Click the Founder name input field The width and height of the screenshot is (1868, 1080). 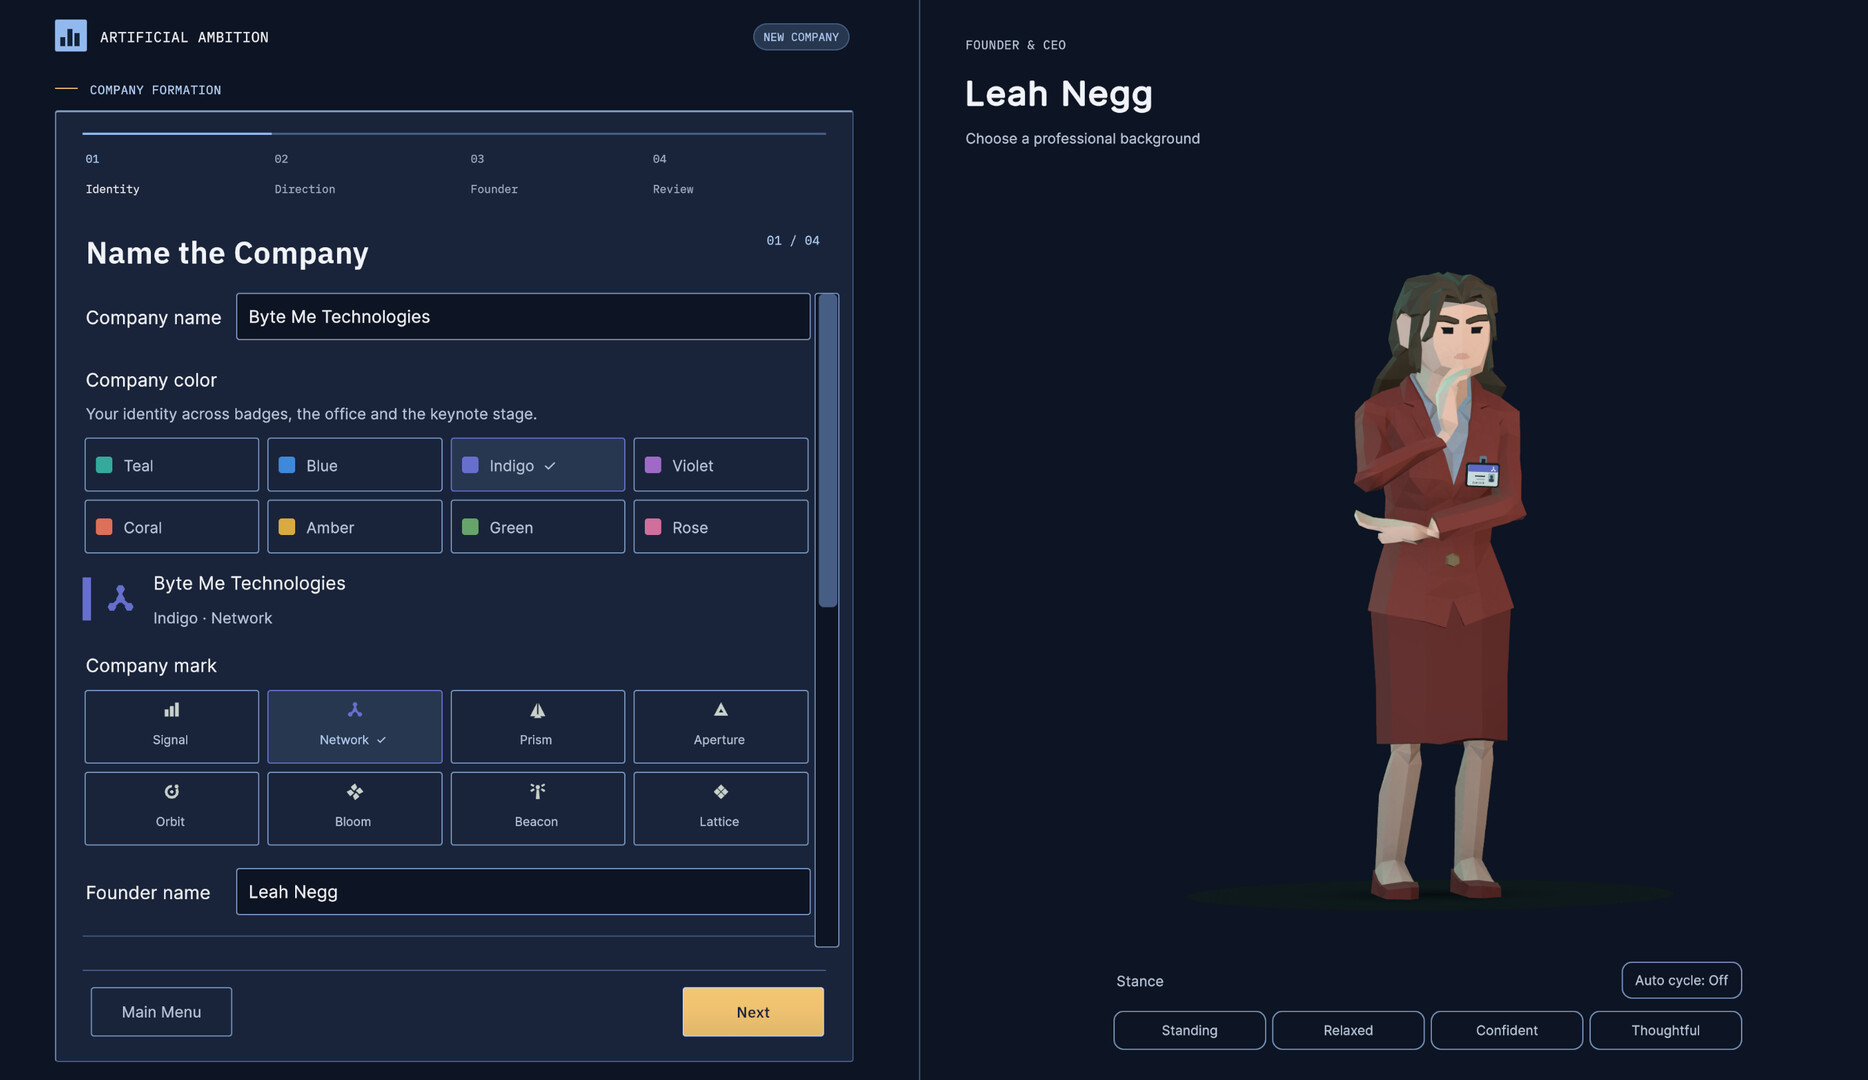(523, 891)
